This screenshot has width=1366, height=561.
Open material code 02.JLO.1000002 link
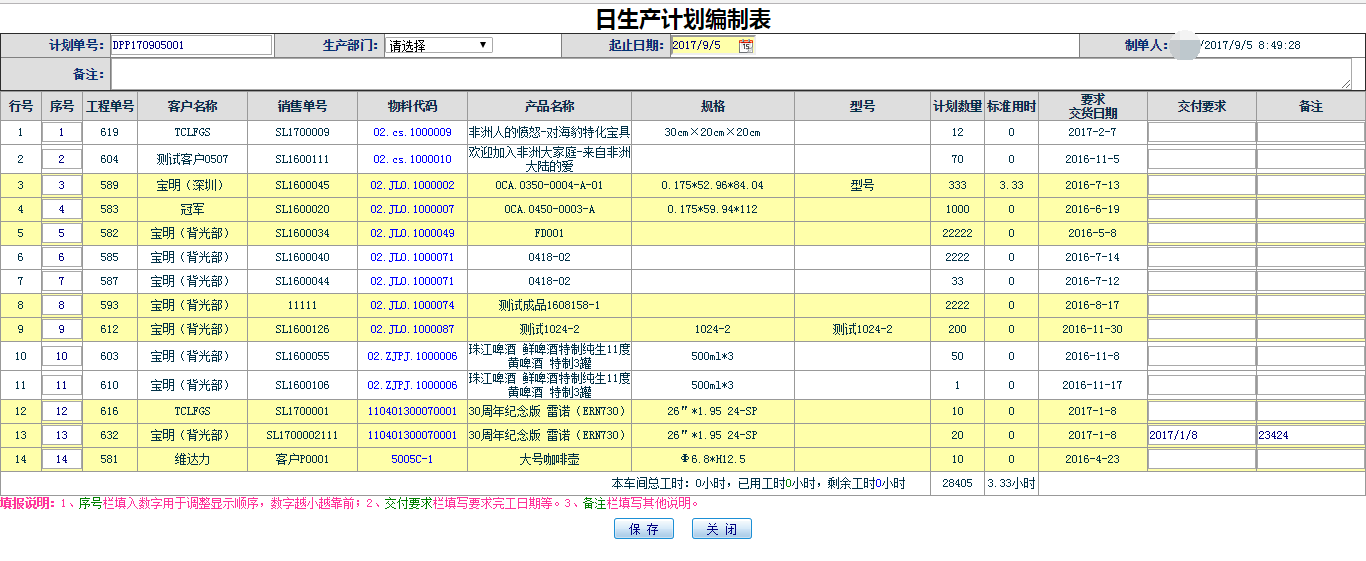[412, 185]
